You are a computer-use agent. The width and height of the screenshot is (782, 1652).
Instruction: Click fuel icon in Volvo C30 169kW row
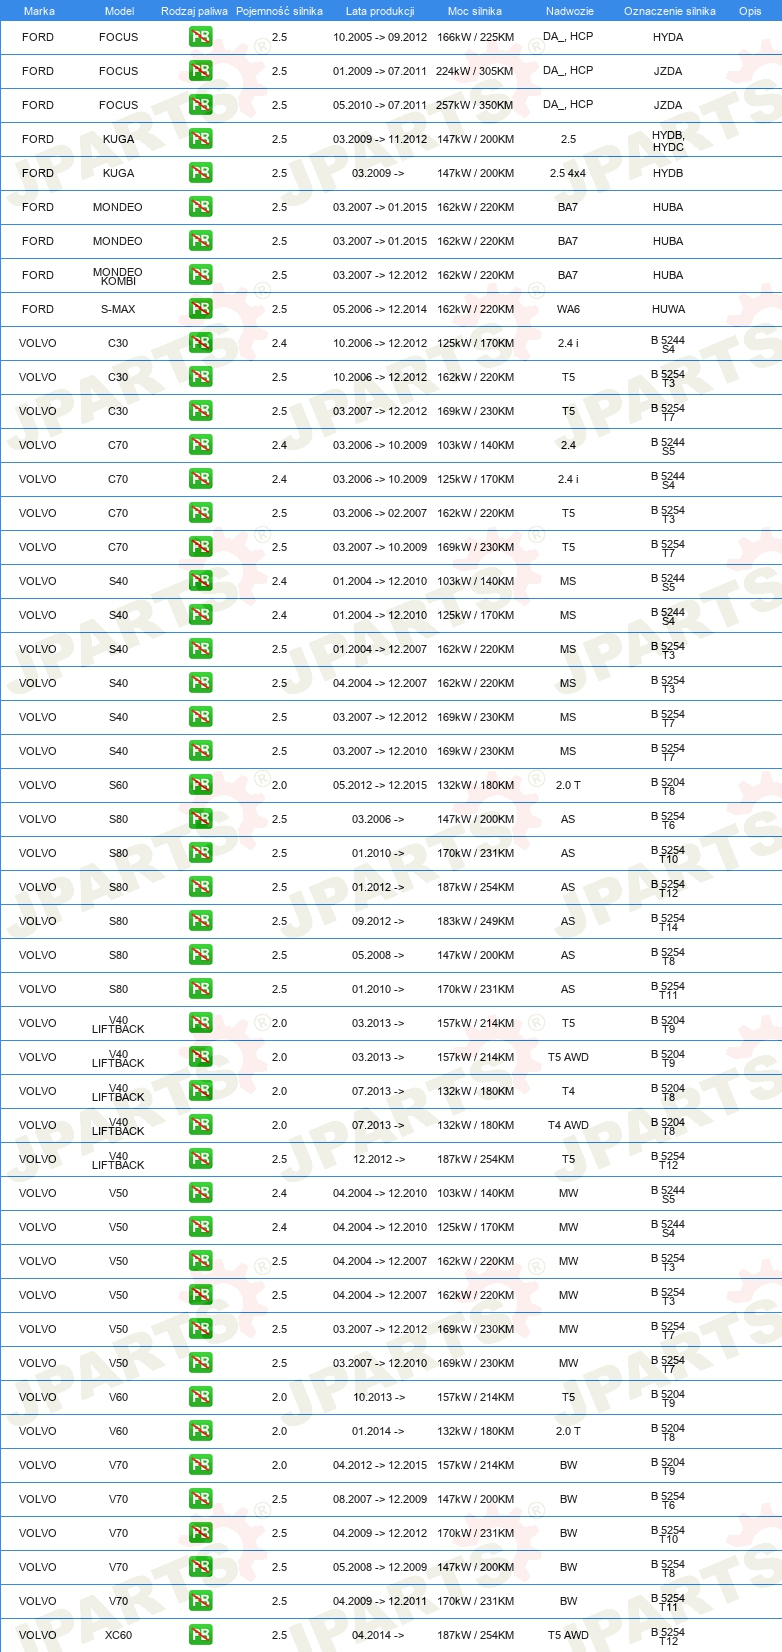pos(200,411)
